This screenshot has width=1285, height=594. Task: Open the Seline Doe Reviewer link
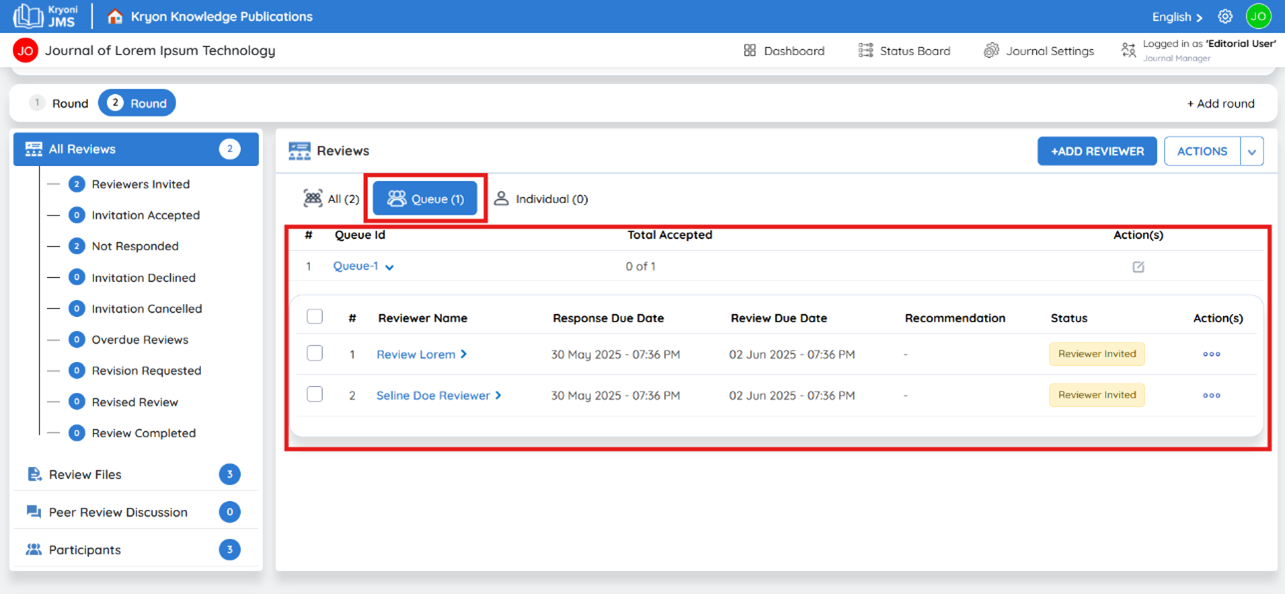coord(433,395)
